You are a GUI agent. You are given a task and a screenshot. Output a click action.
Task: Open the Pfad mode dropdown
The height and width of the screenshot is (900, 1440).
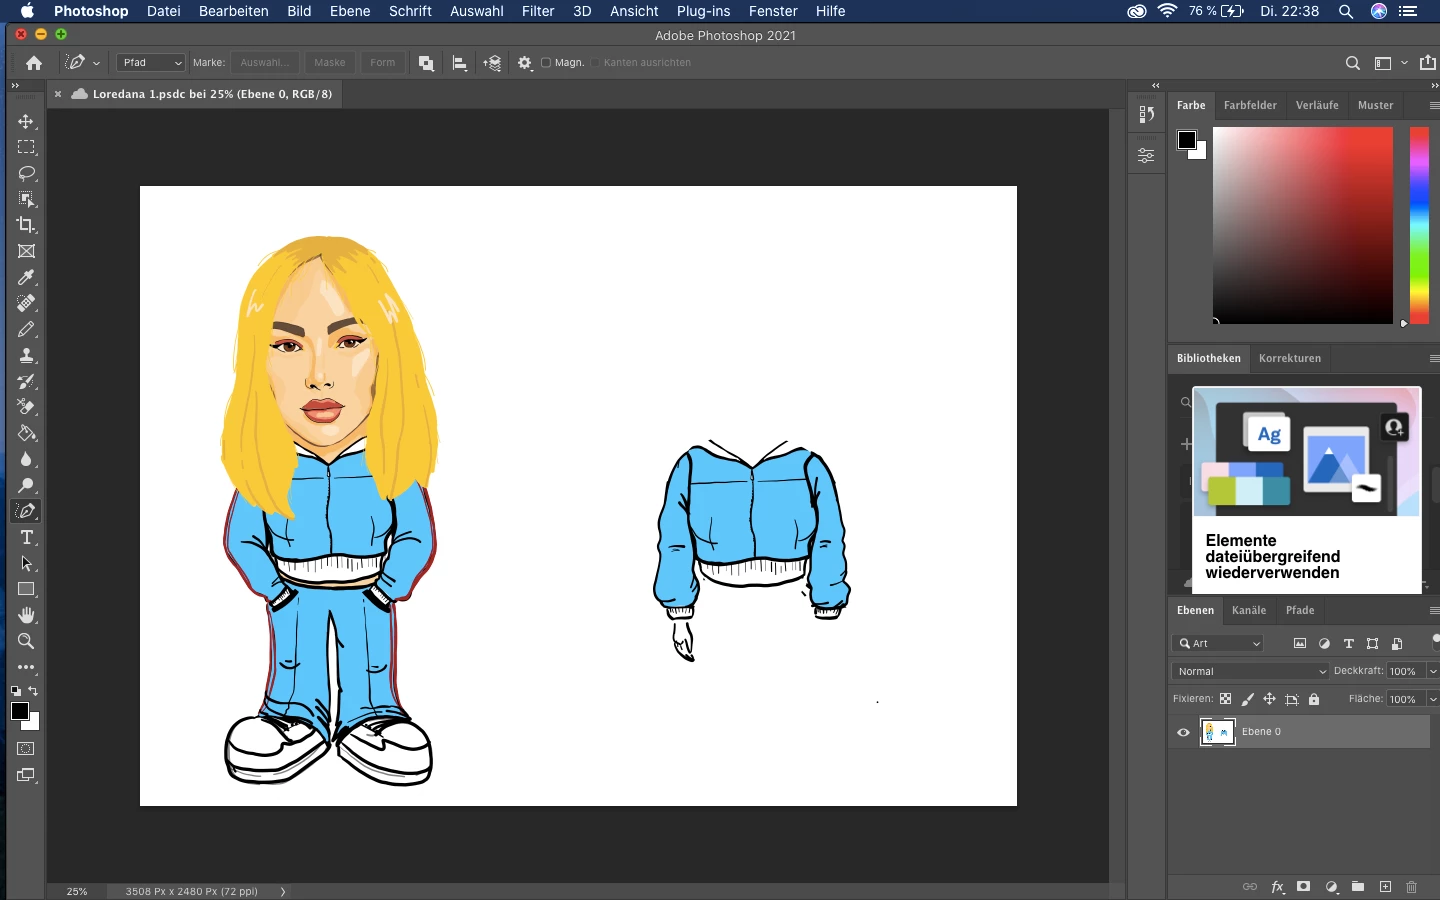pyautogui.click(x=151, y=63)
